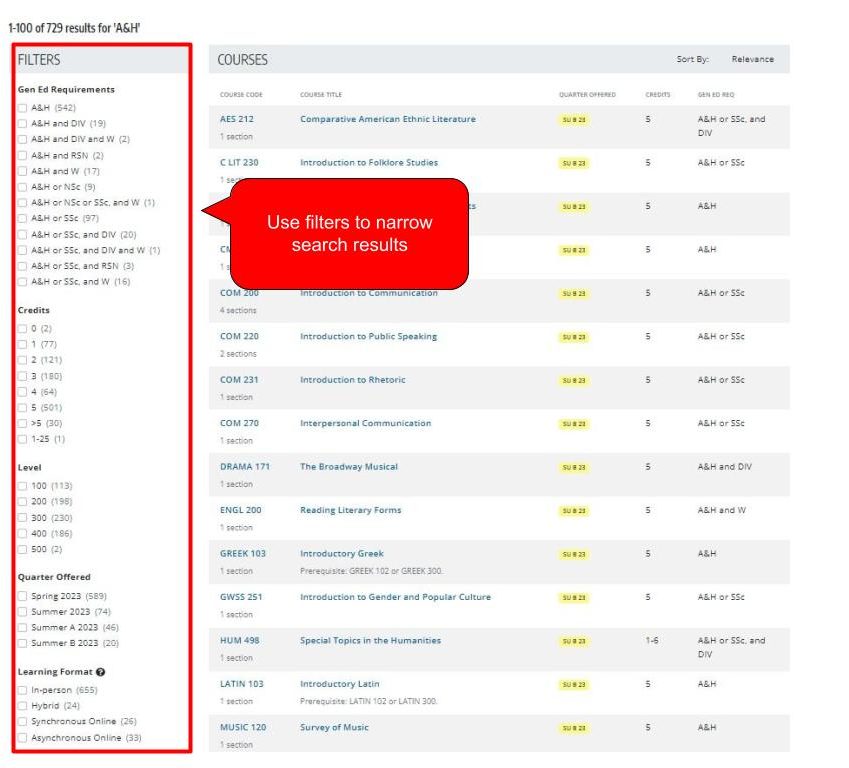The width and height of the screenshot is (849, 768).
Task: Check A&H or SSc, and RSN filter
Action: point(22,266)
